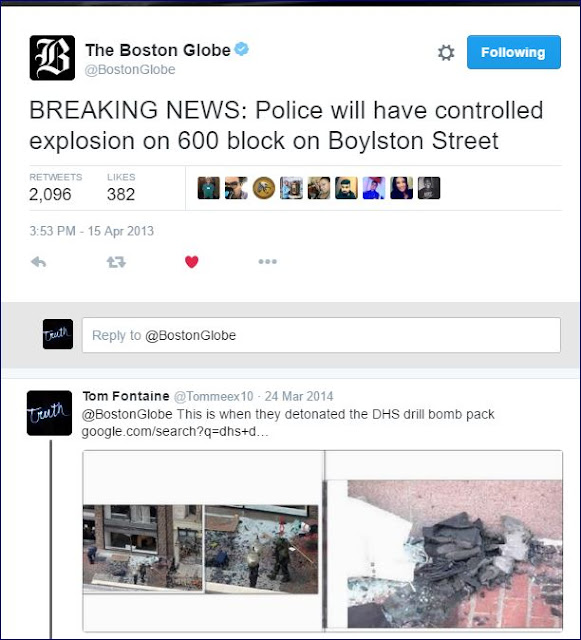Click Tom Fontaine's Truth avatar
Image resolution: width=581 pixels, height=640 pixels.
pos(49,413)
